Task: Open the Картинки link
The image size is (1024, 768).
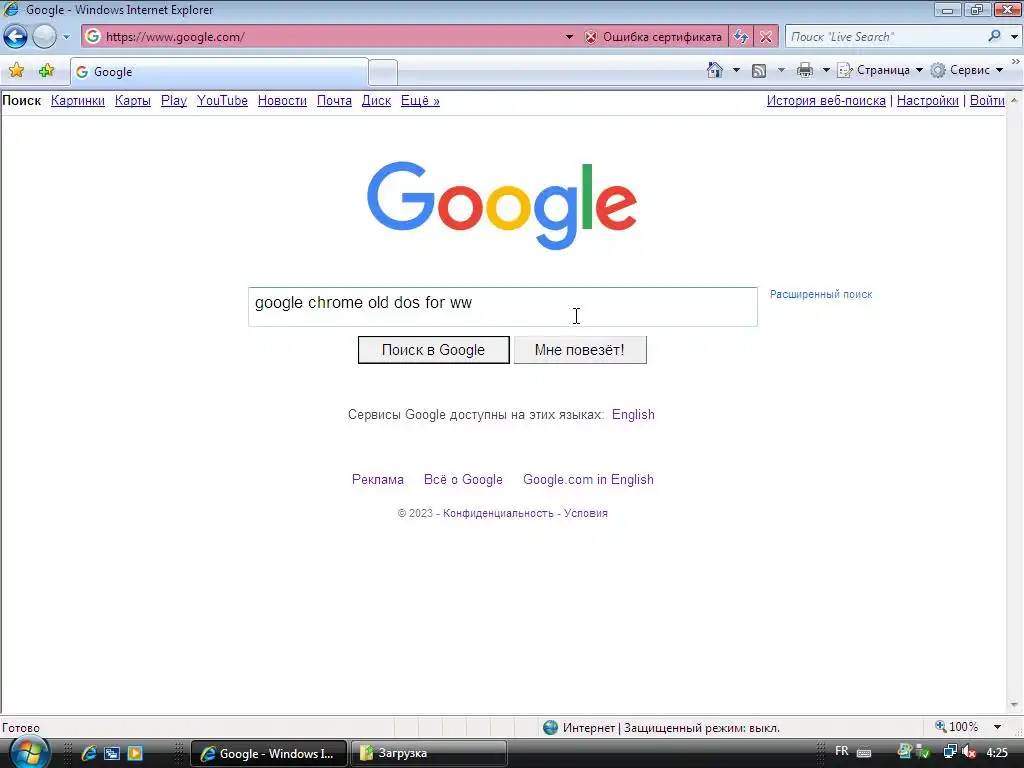Action: (x=78, y=101)
